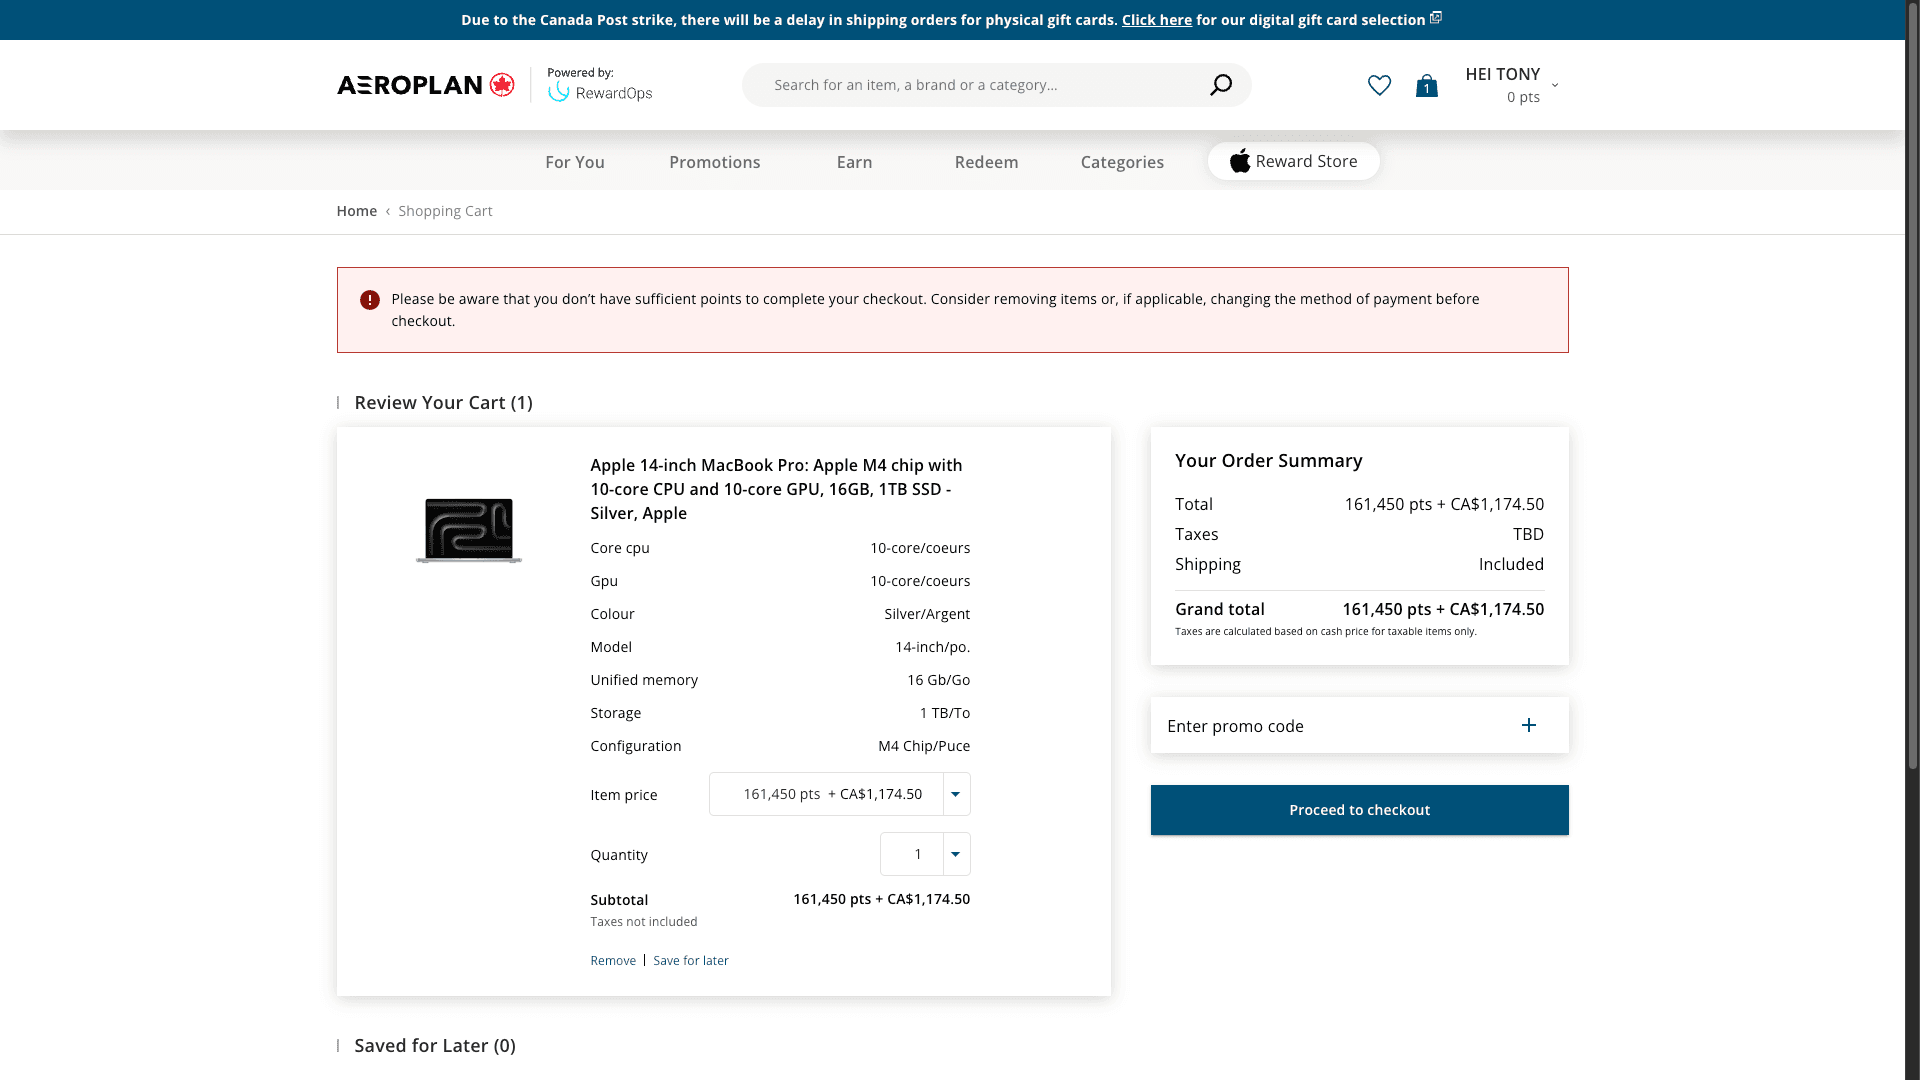
Task: Click the Grand total amount value
Action: pyautogui.click(x=1443, y=609)
